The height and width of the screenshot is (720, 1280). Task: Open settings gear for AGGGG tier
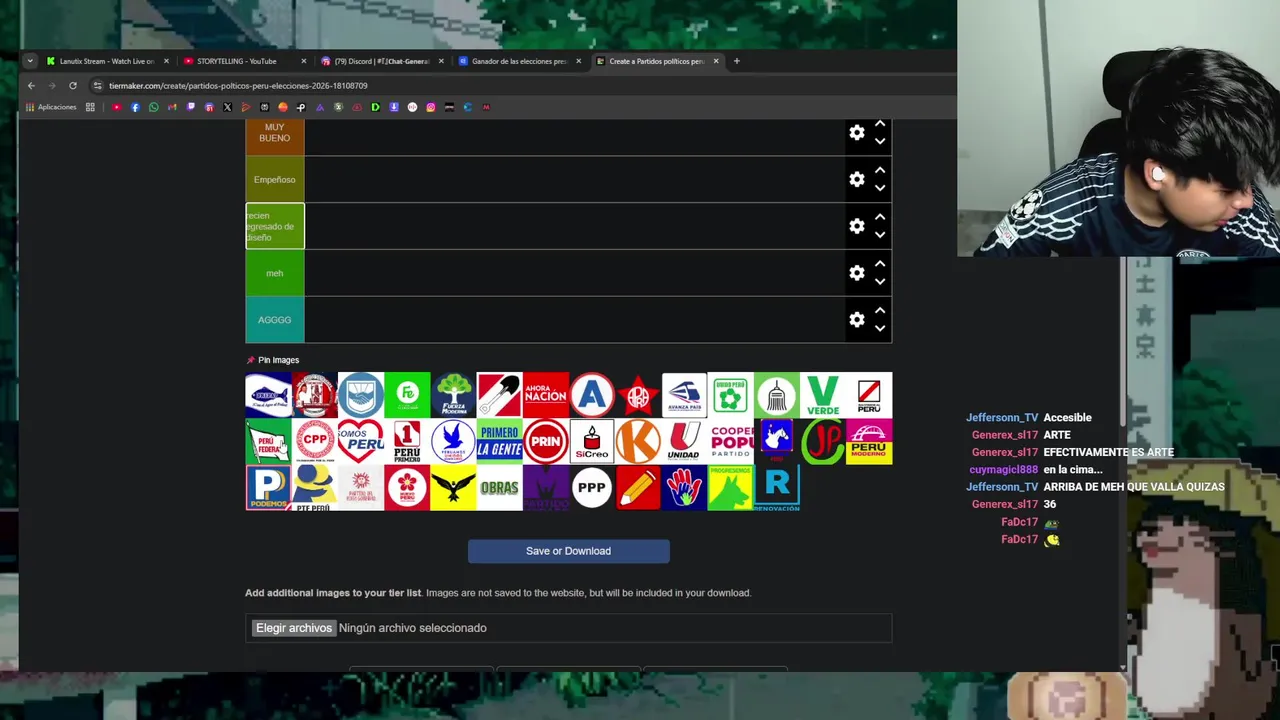coord(857,319)
